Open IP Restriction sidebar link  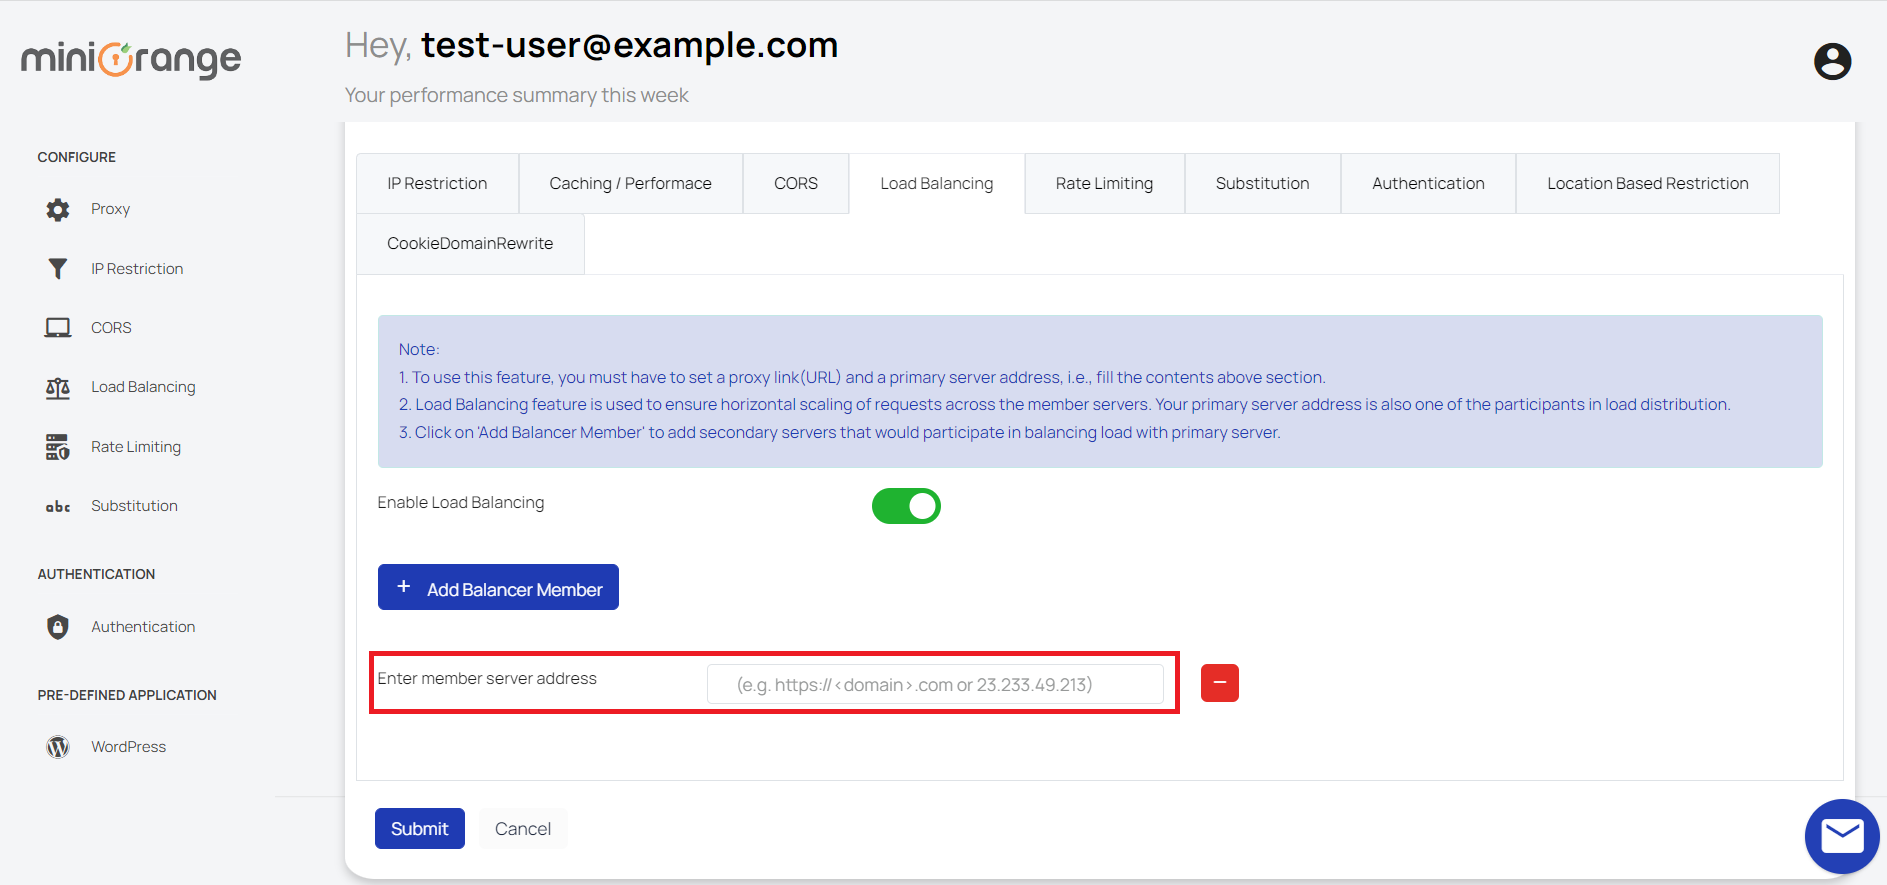pos(137,269)
